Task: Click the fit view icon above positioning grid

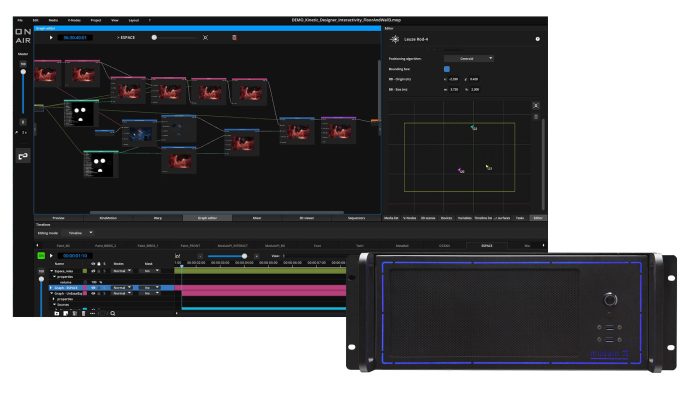Action: [x=536, y=106]
